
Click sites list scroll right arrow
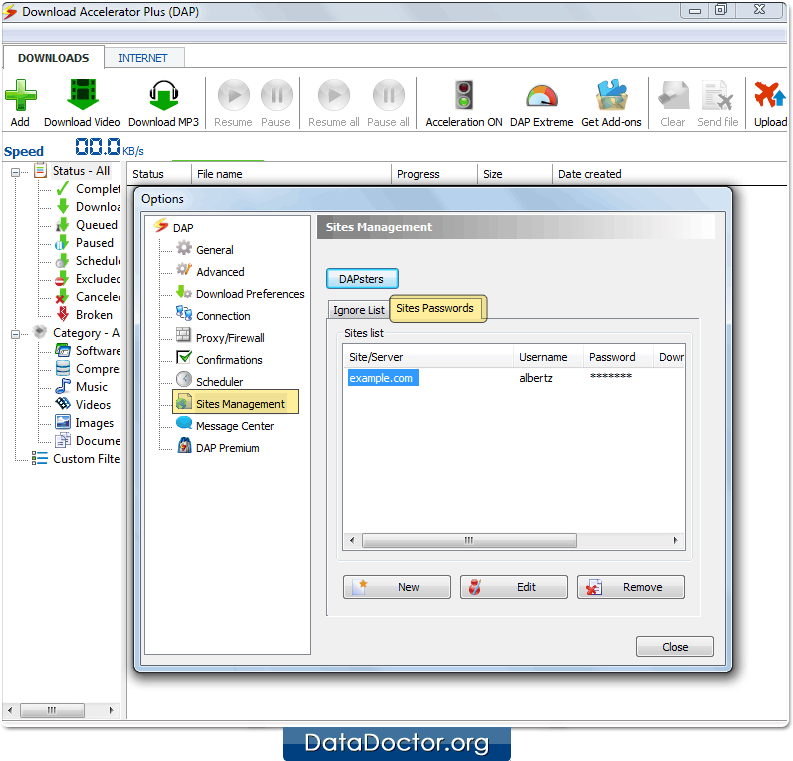pyautogui.click(x=676, y=540)
